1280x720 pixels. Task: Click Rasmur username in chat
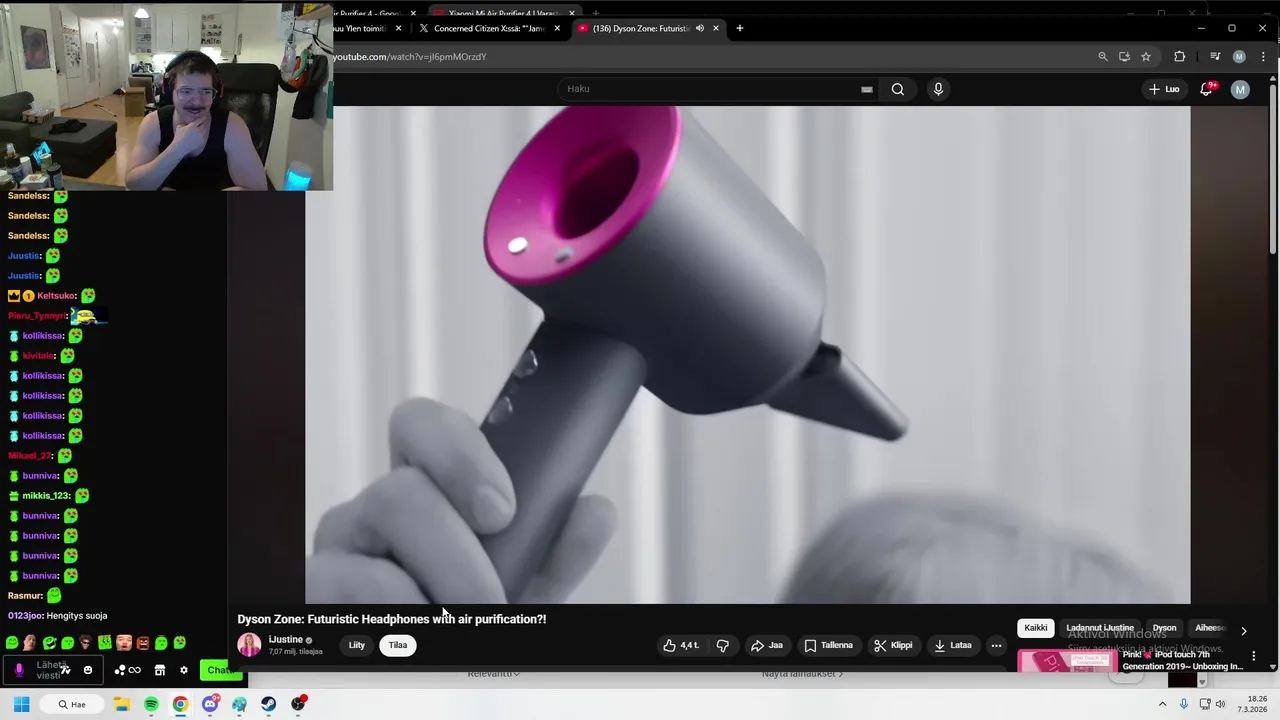pos(25,596)
